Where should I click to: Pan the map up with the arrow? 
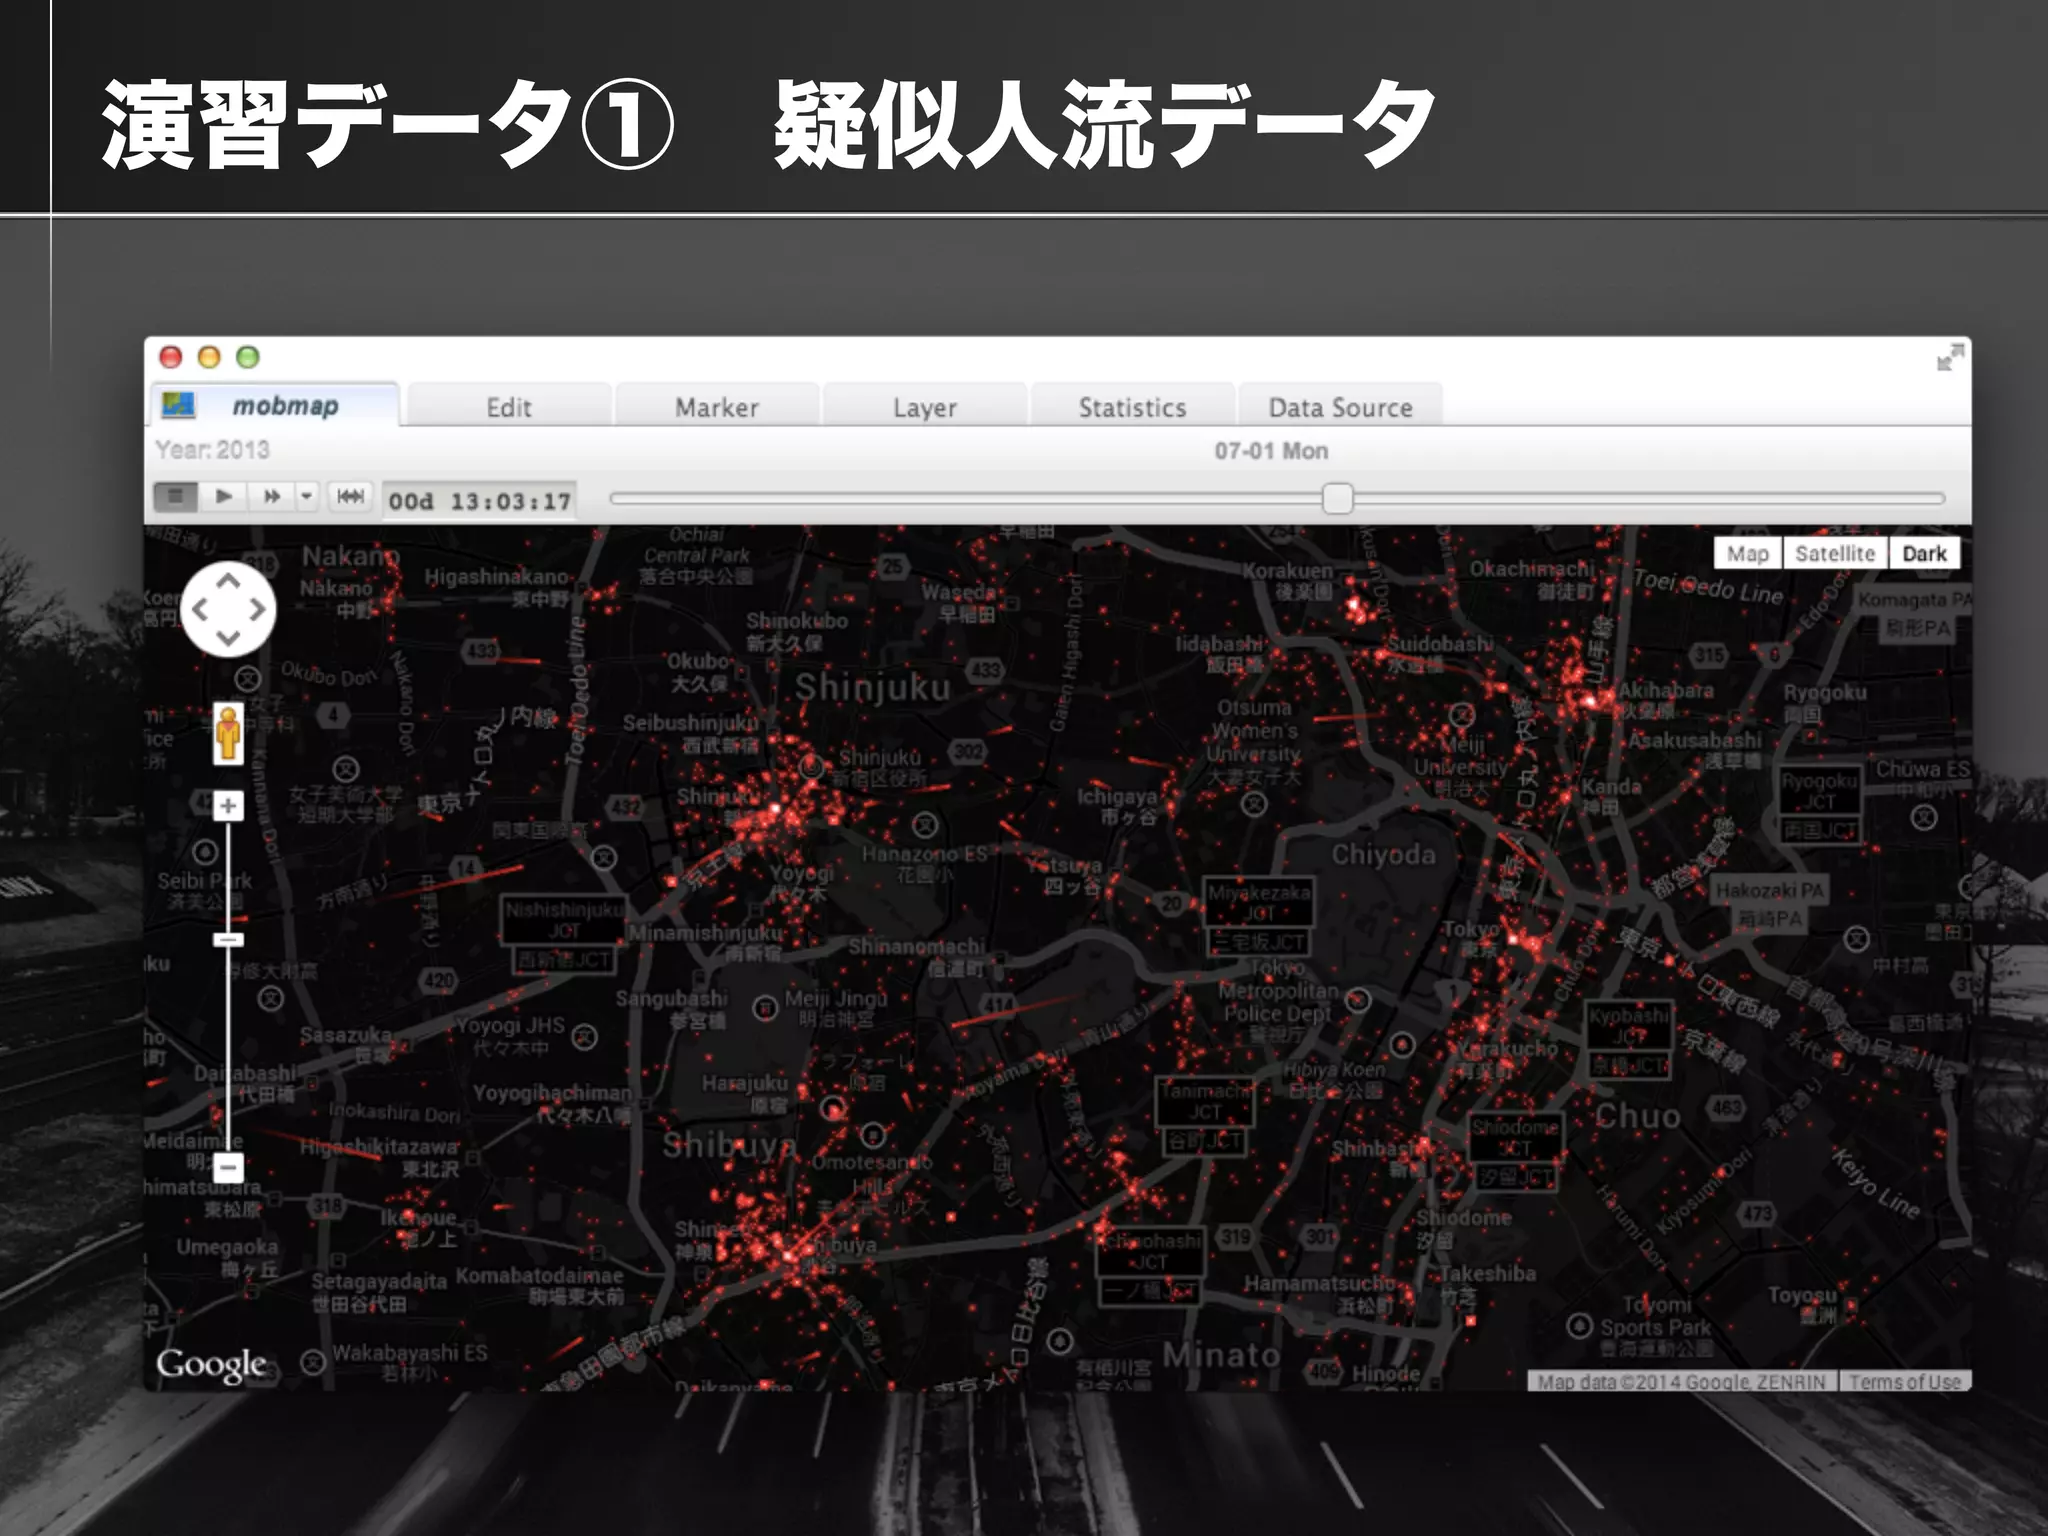click(x=229, y=580)
